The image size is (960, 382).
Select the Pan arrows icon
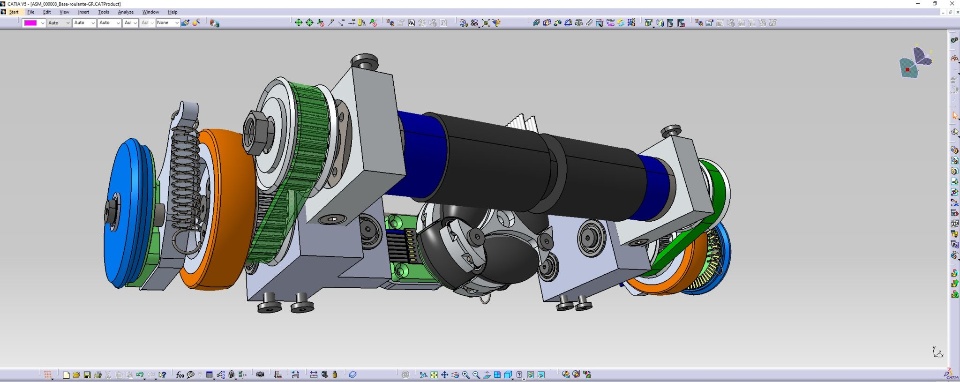(x=444, y=375)
